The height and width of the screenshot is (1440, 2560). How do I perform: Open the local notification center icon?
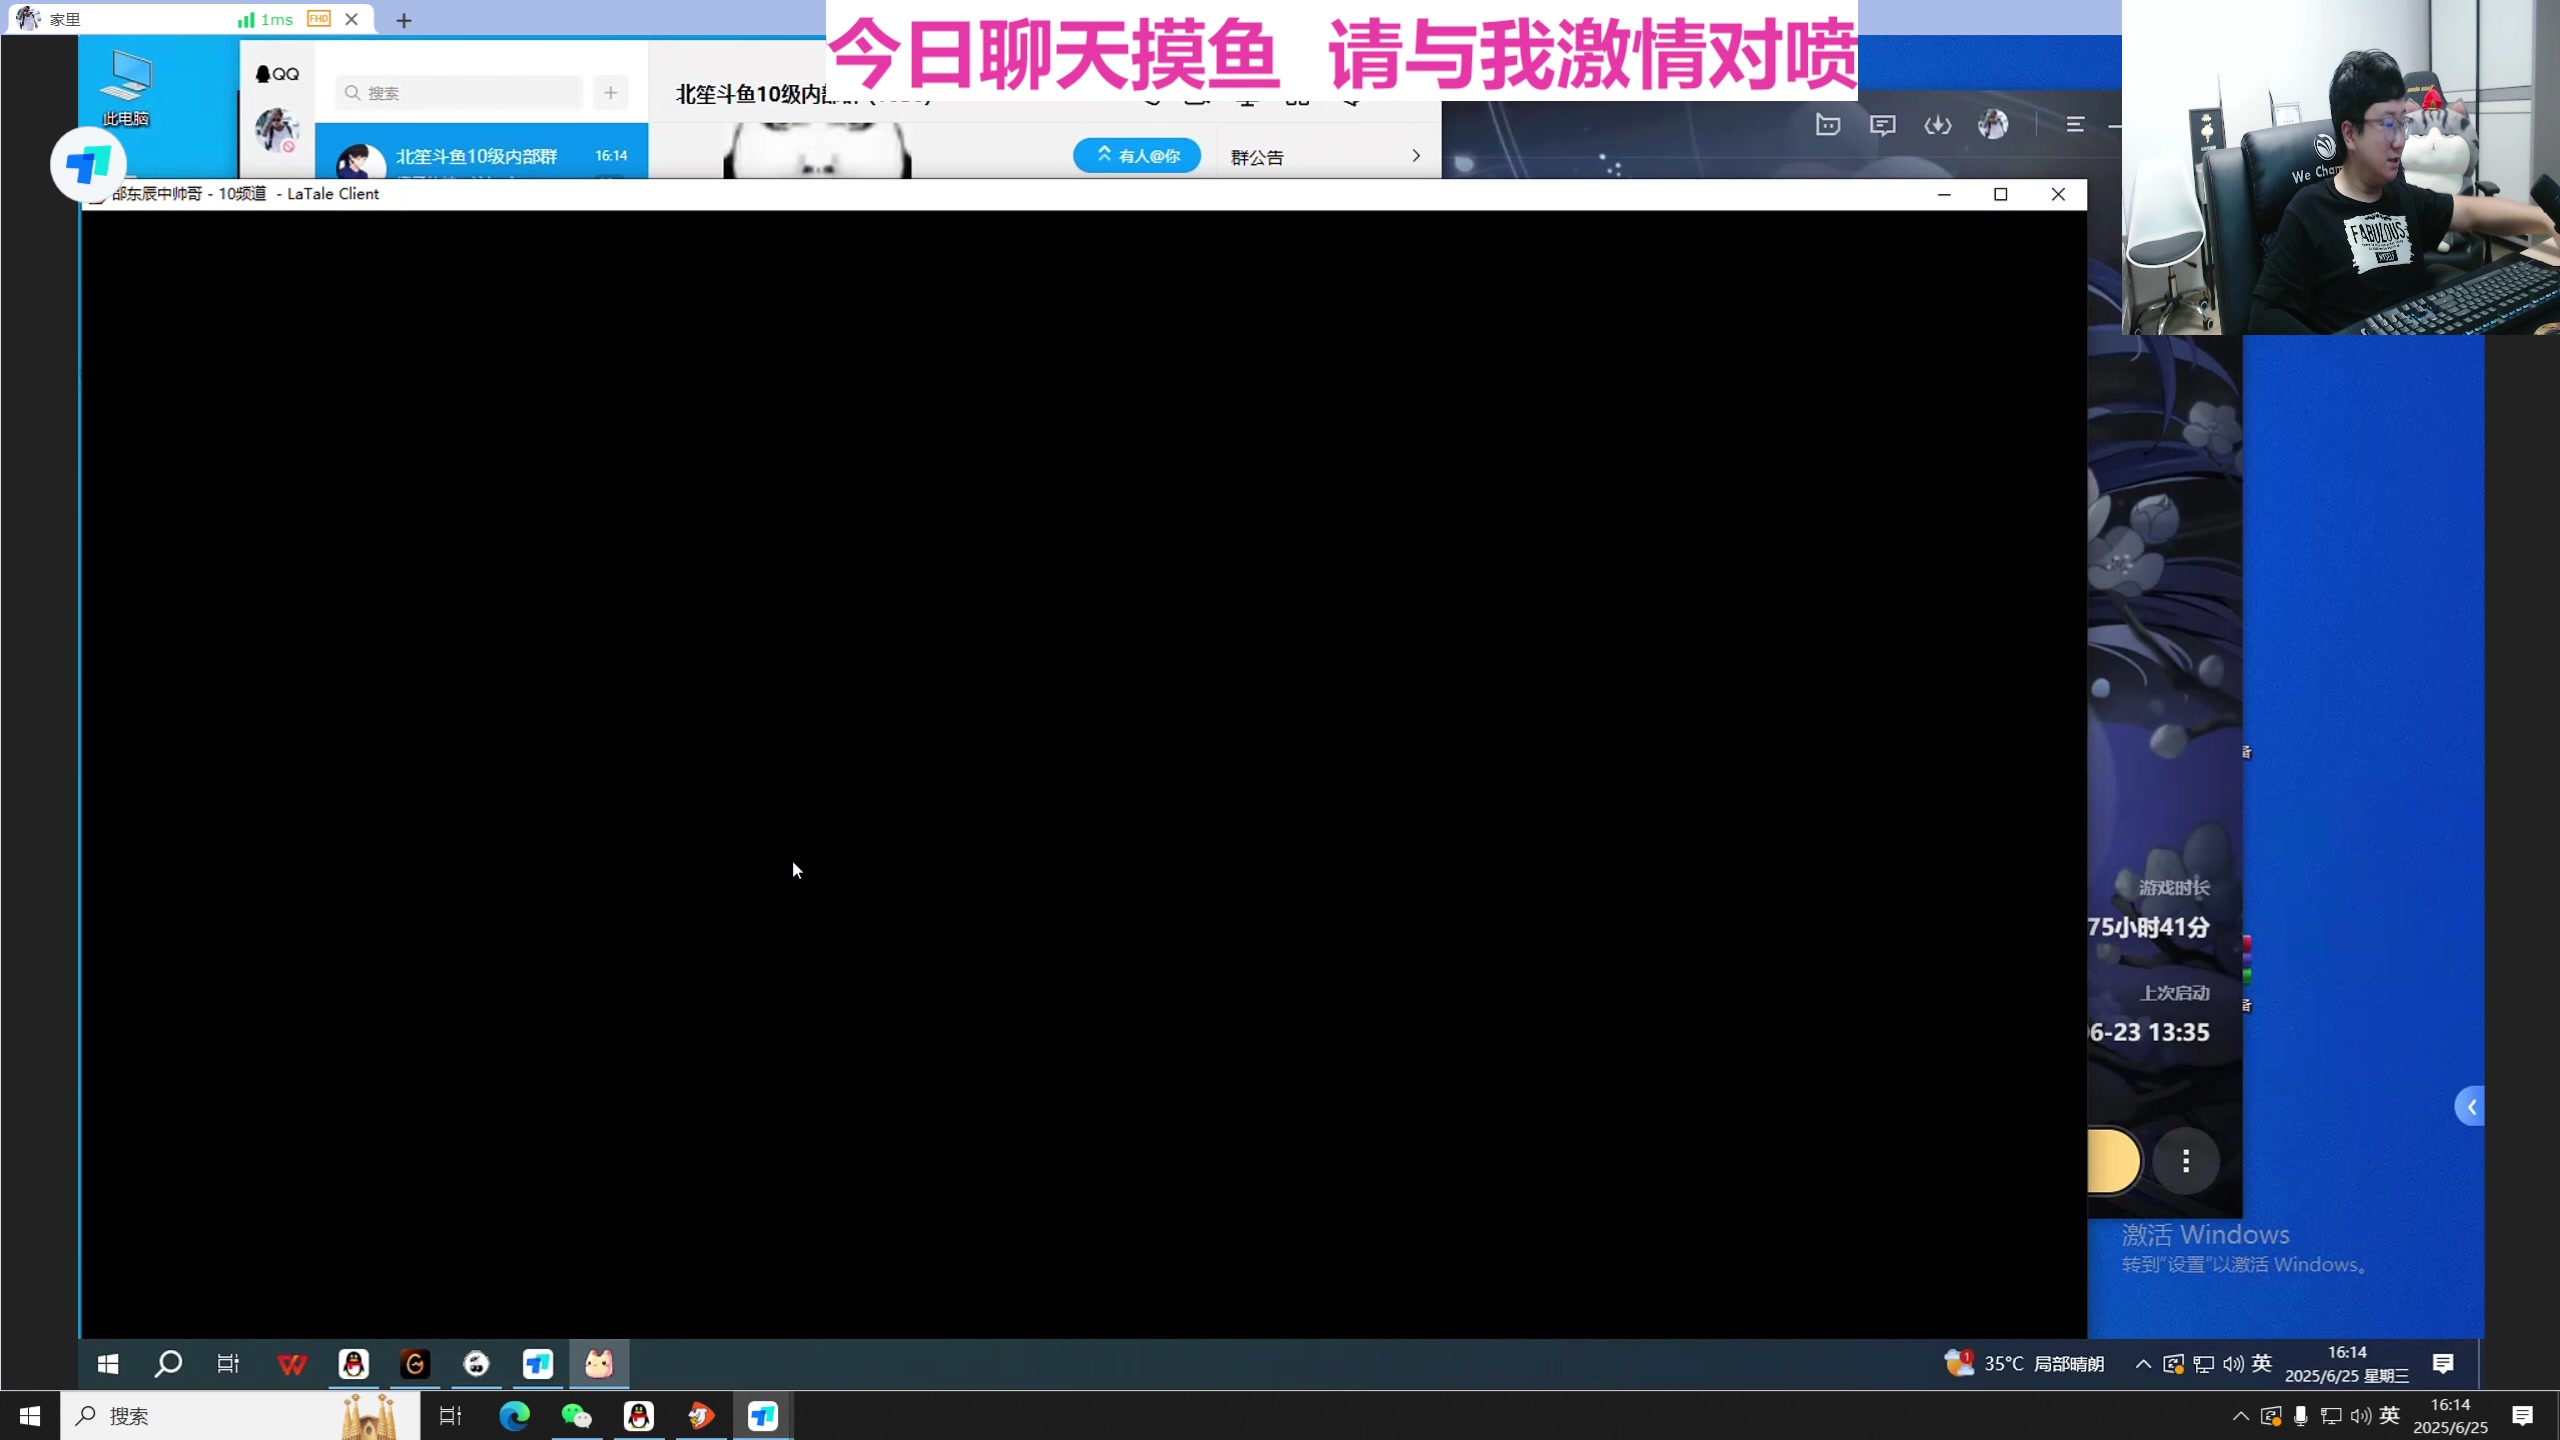[x=2523, y=1416]
